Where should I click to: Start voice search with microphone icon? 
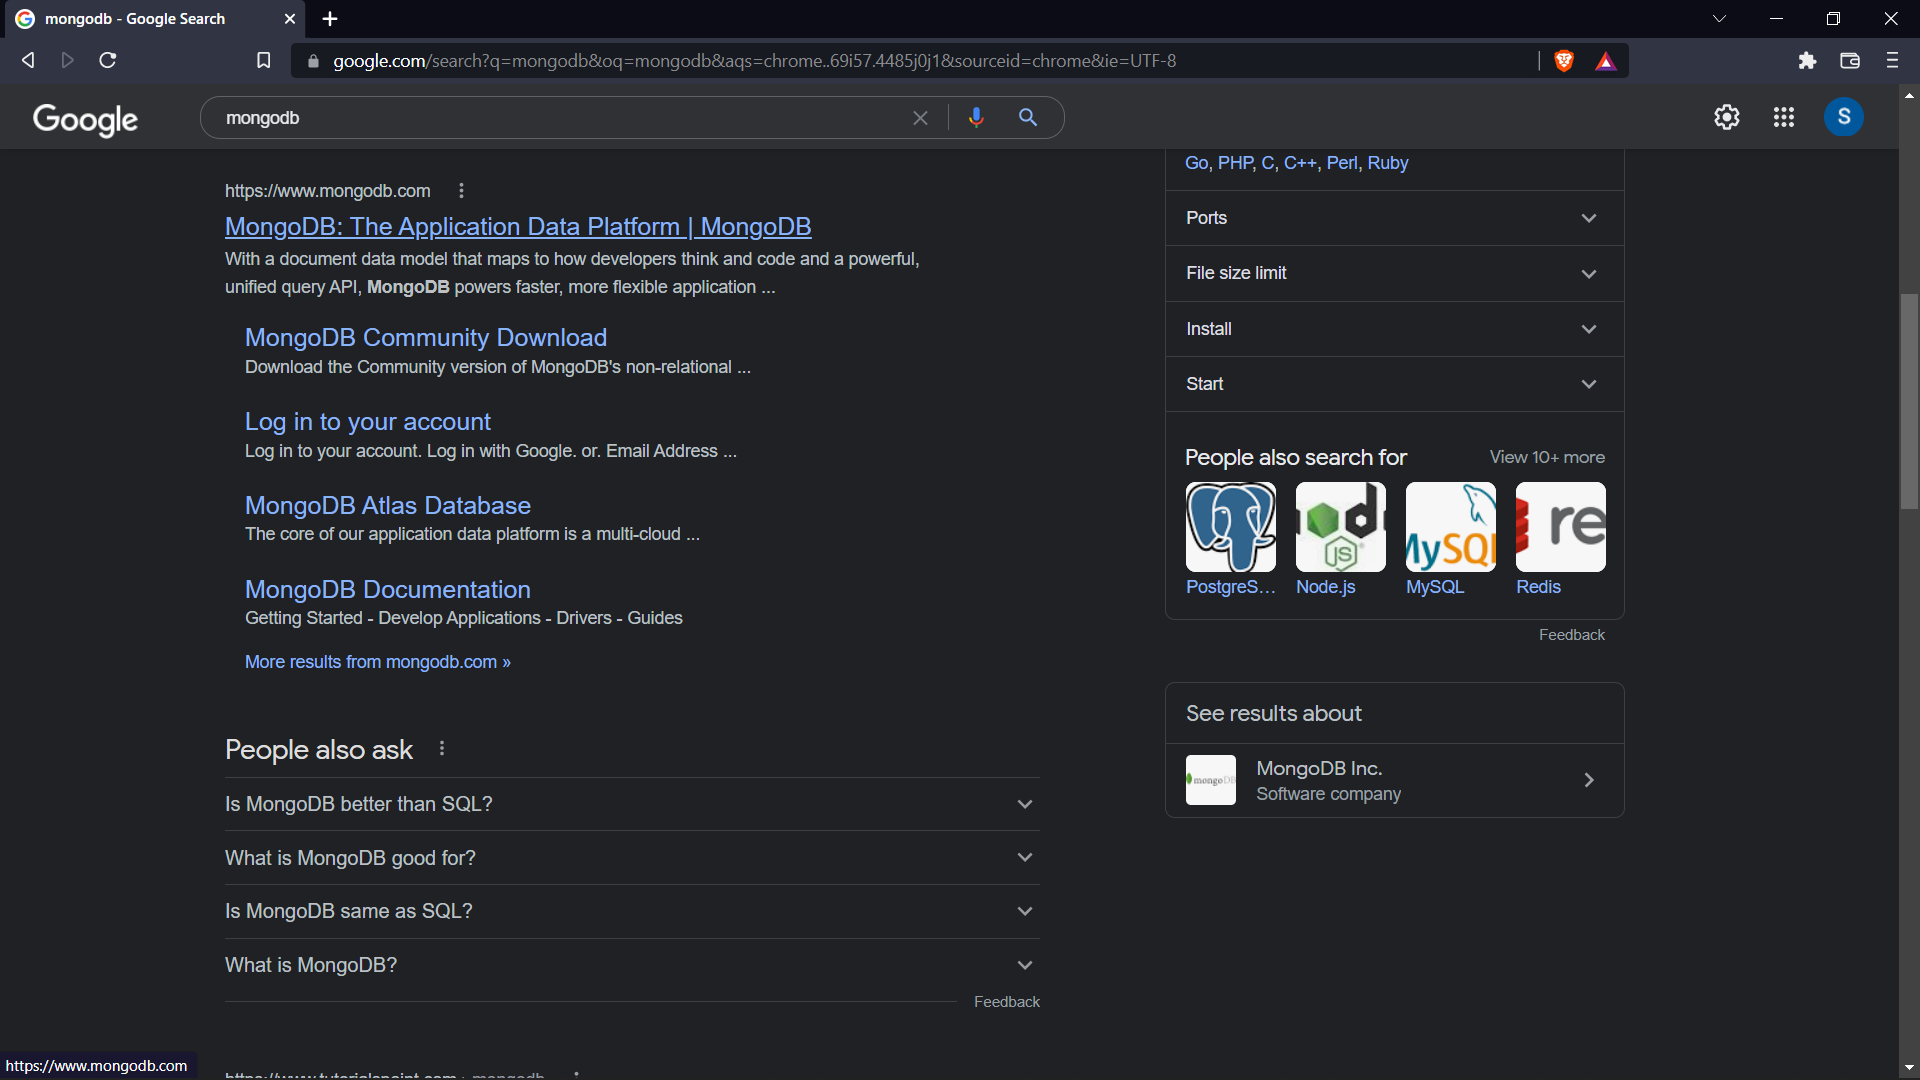976,117
